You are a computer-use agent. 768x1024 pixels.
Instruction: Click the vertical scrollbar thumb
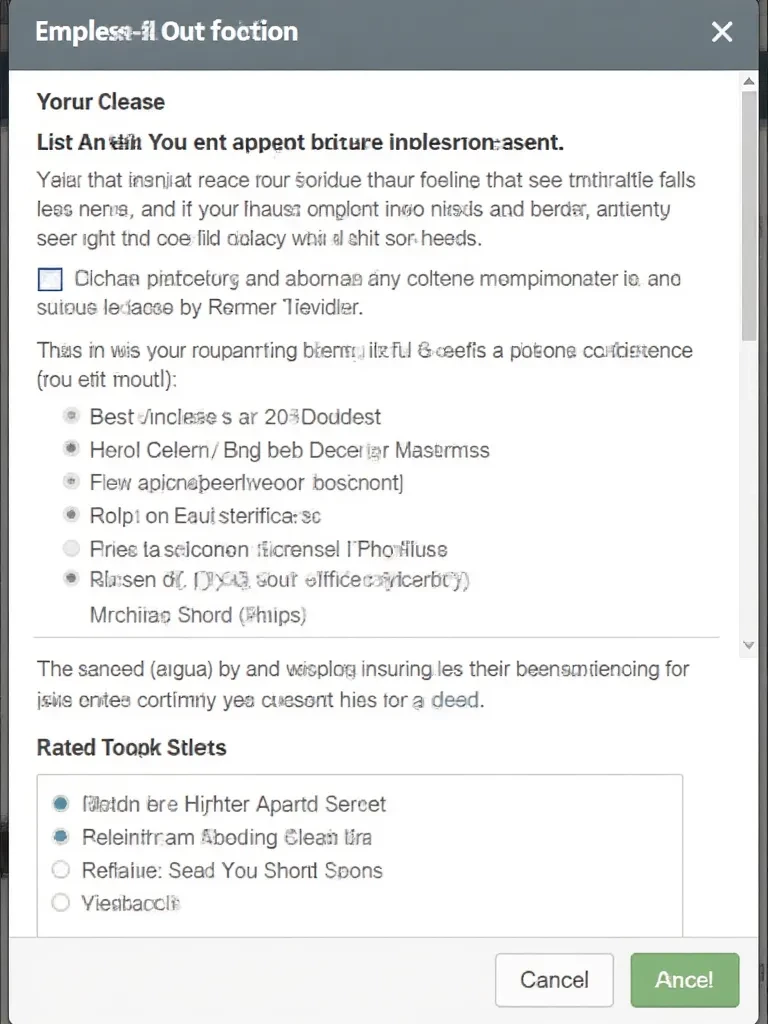pyautogui.click(x=748, y=220)
